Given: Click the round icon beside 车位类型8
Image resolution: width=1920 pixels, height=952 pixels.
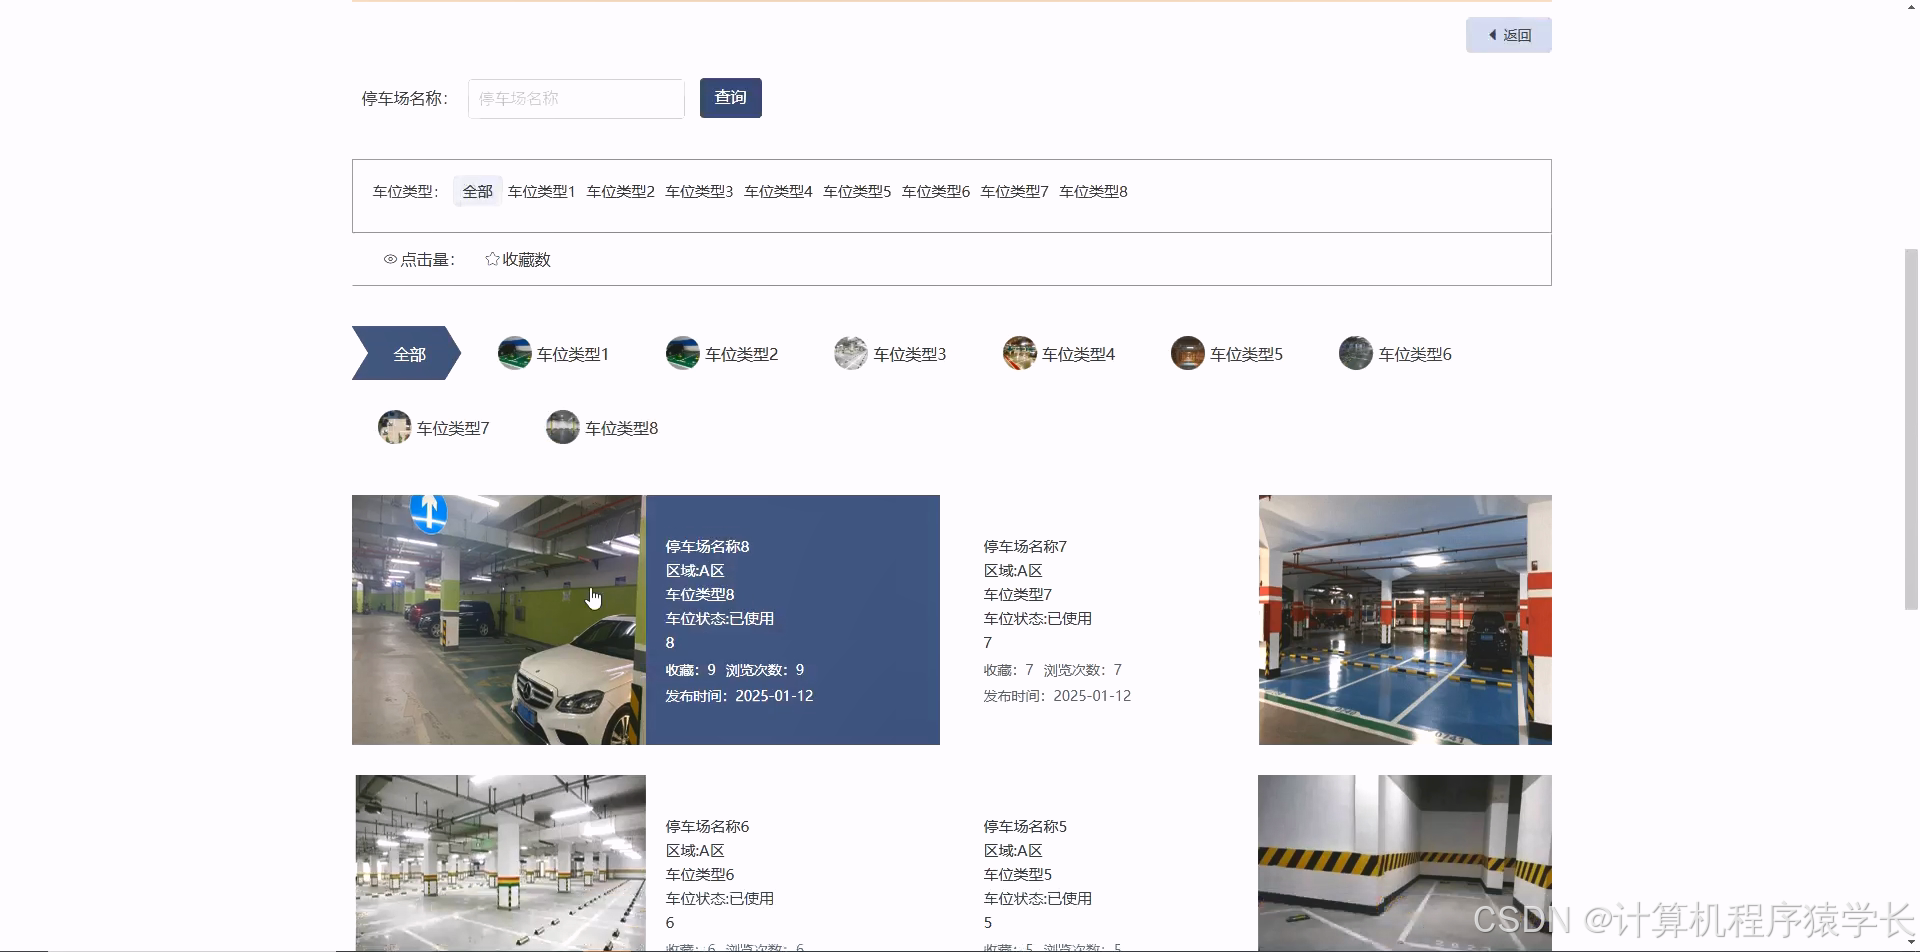Looking at the screenshot, I should [562, 427].
